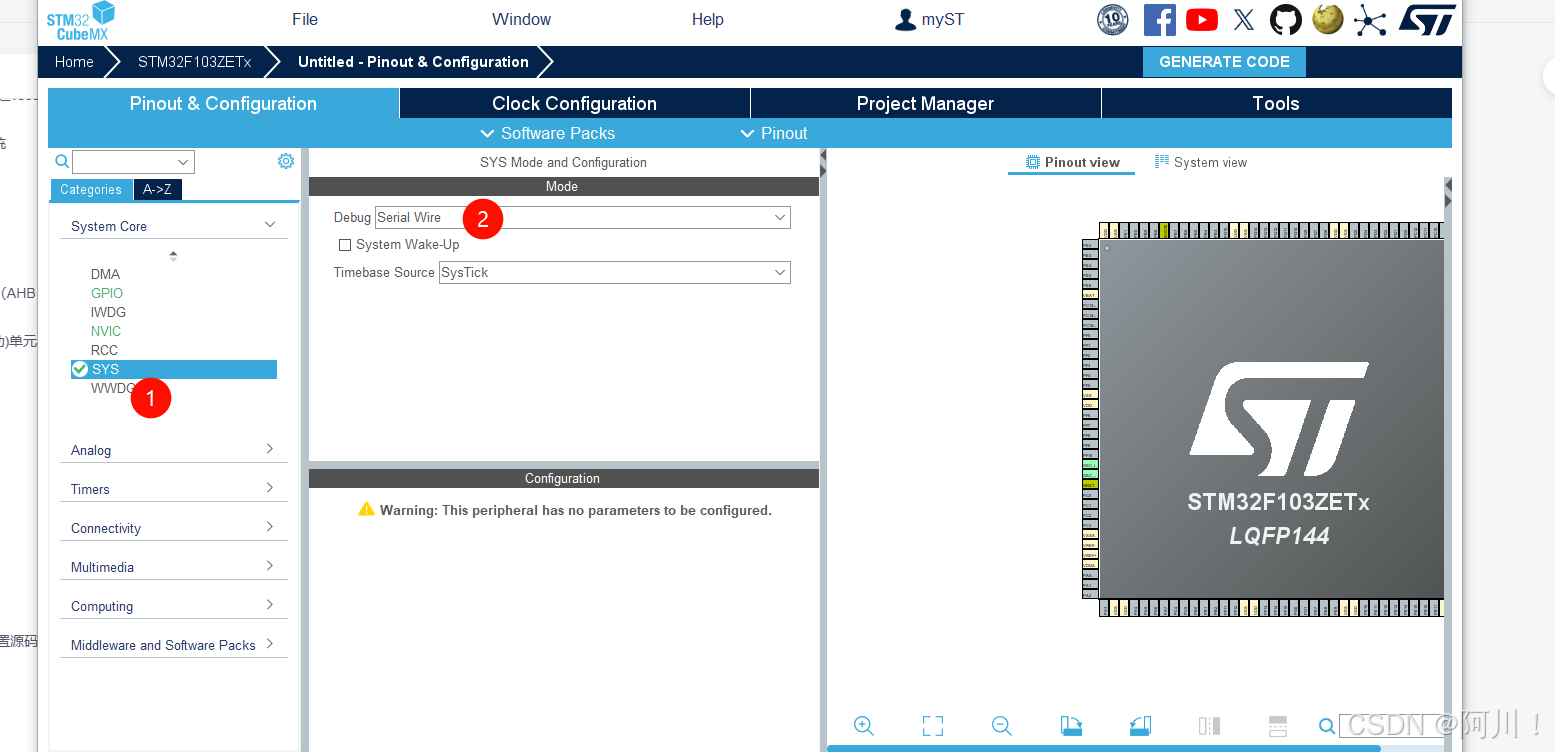
Task: Select GPIO in System Core list
Action: pyautogui.click(x=107, y=293)
